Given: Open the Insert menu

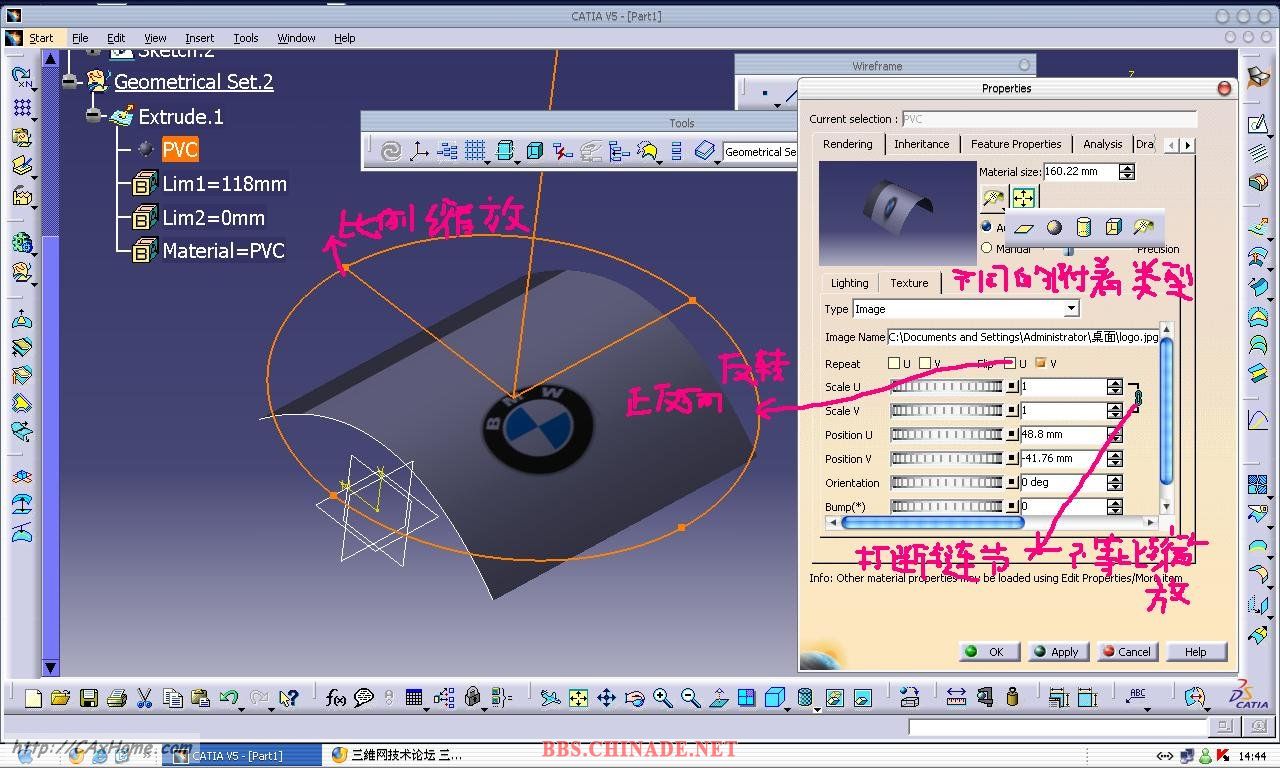Looking at the screenshot, I should coord(199,38).
